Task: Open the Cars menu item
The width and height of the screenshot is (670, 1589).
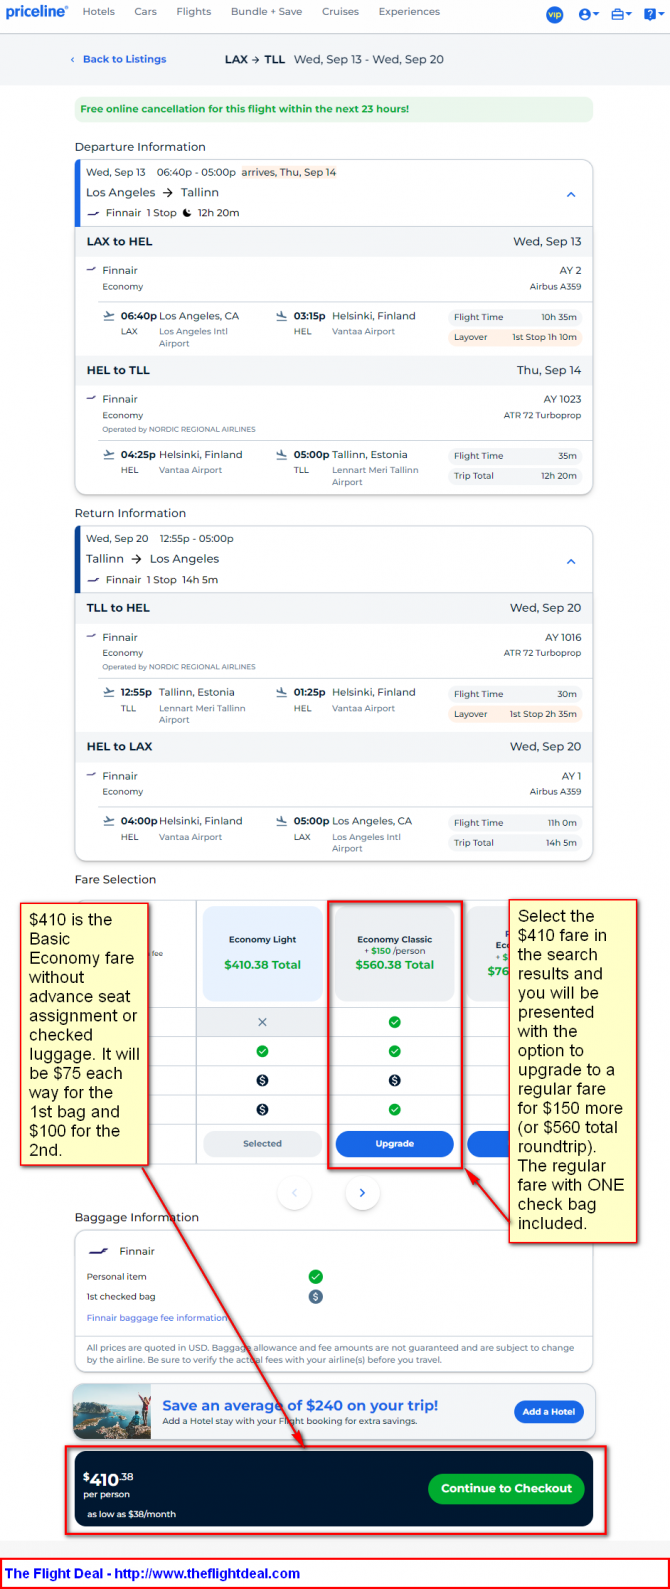Action: click(145, 12)
